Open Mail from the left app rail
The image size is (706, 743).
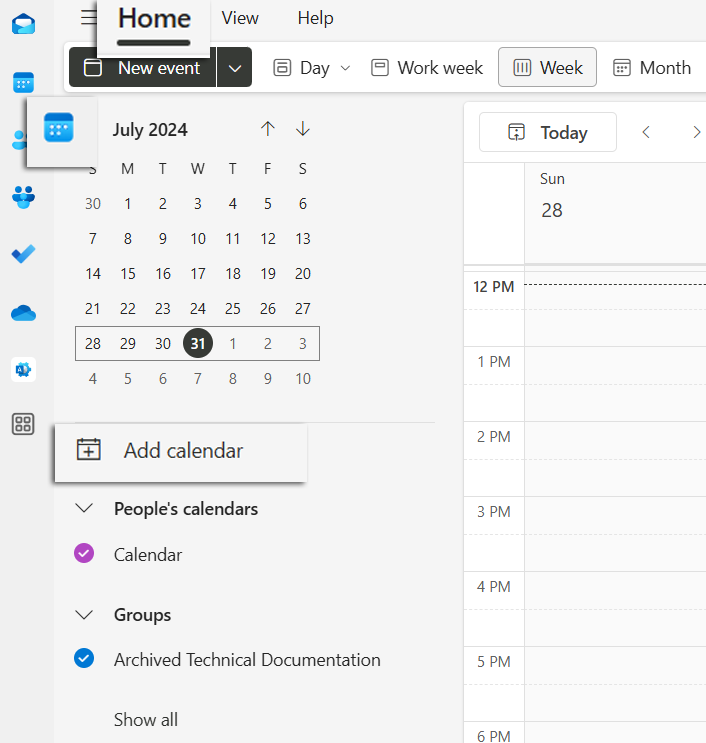23,25
